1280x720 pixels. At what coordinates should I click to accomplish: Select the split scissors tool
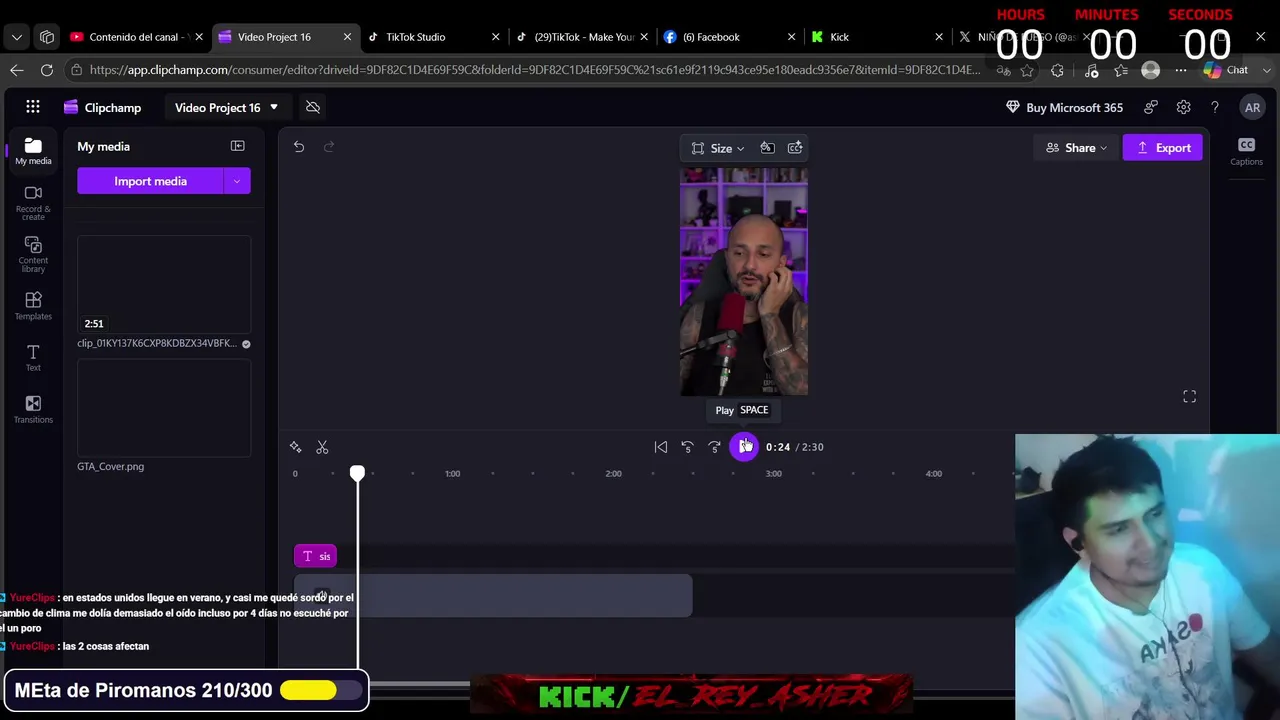coord(322,447)
